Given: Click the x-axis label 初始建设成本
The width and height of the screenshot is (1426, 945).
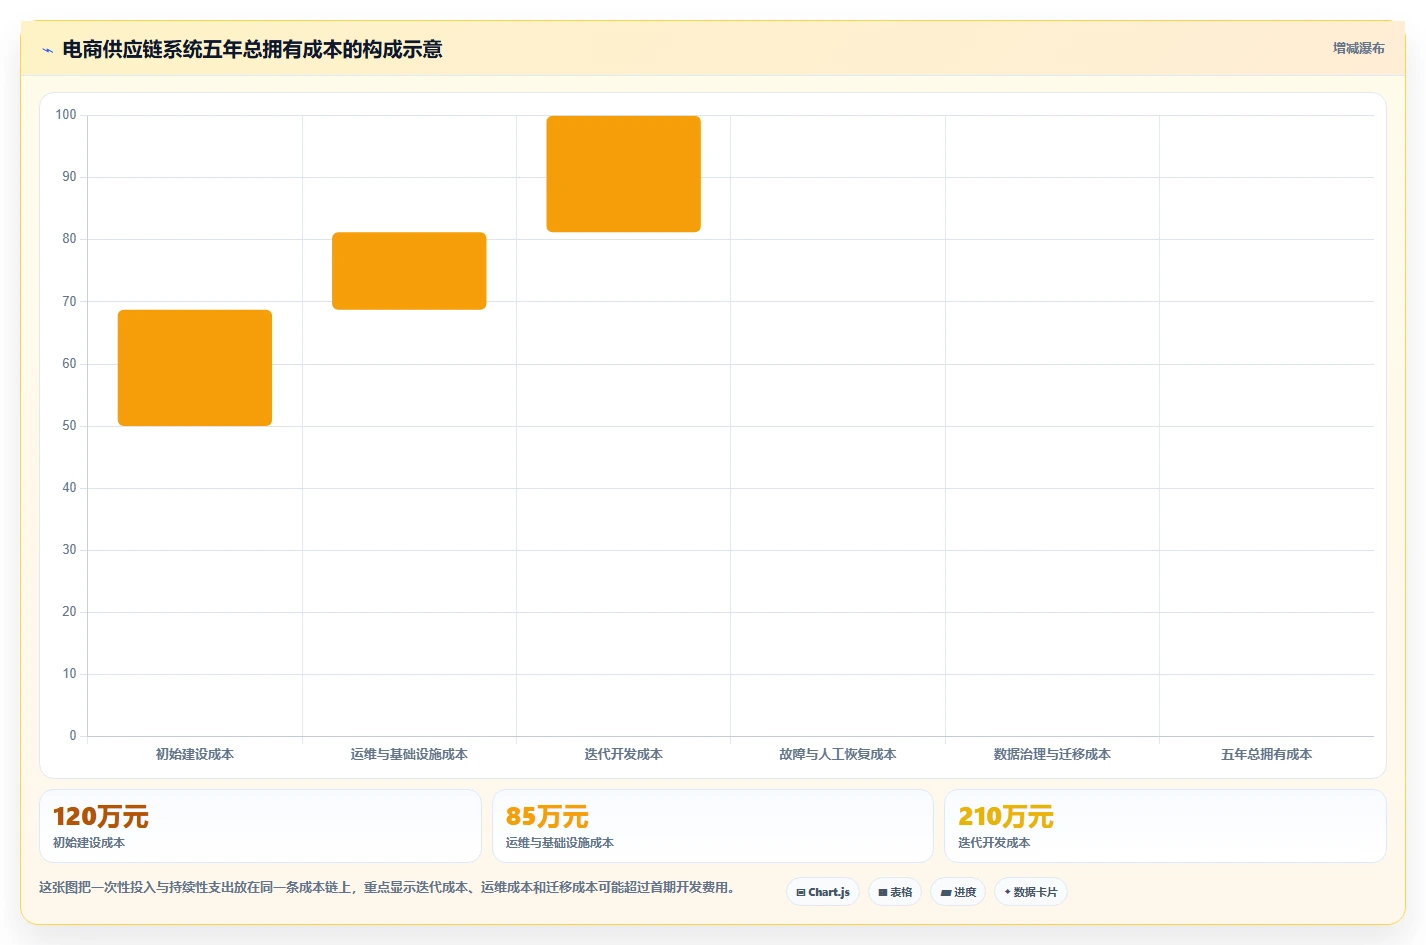Looking at the screenshot, I should [195, 754].
